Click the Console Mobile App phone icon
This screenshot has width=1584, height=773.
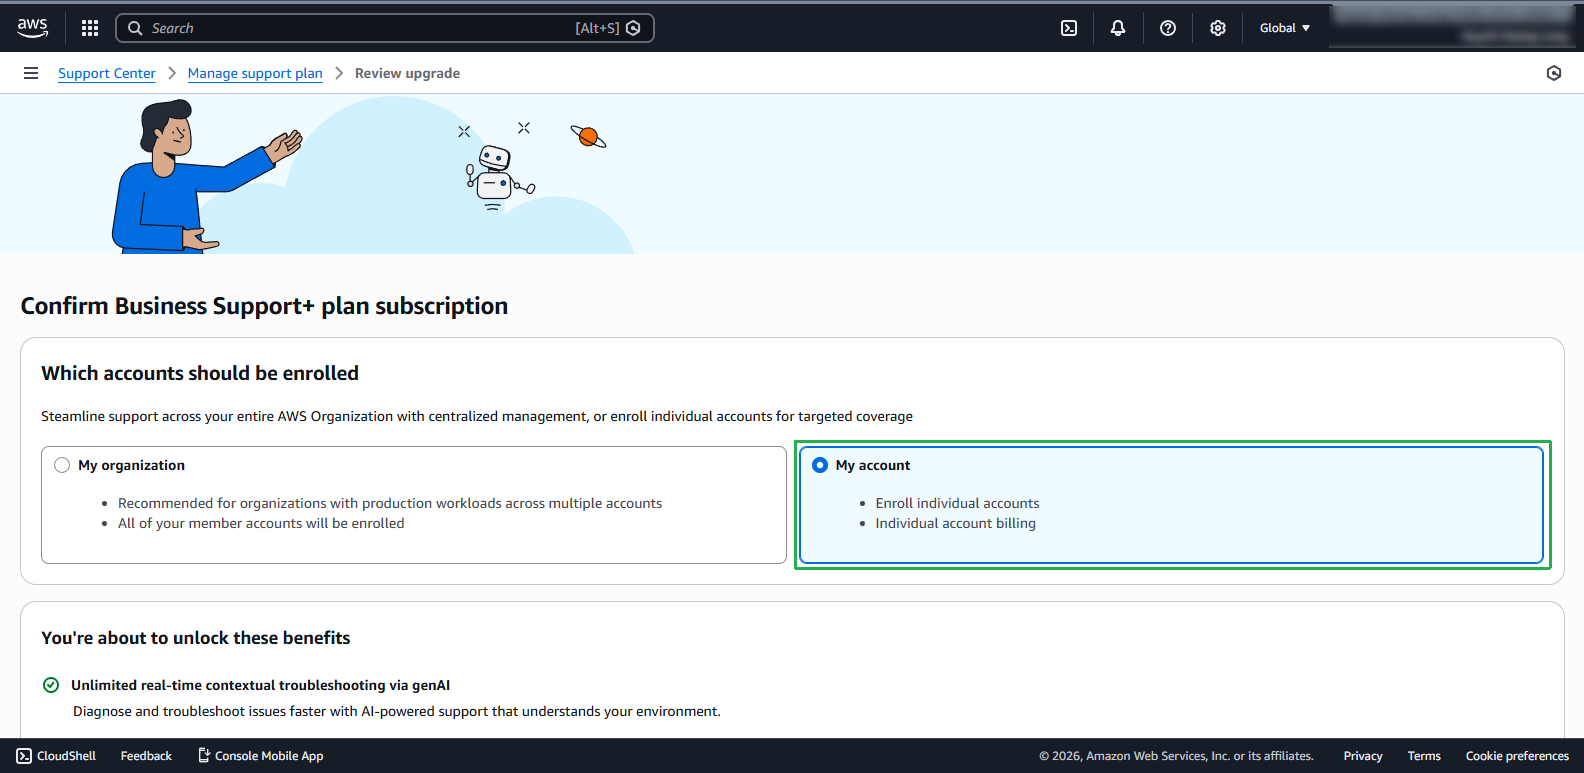pos(204,755)
